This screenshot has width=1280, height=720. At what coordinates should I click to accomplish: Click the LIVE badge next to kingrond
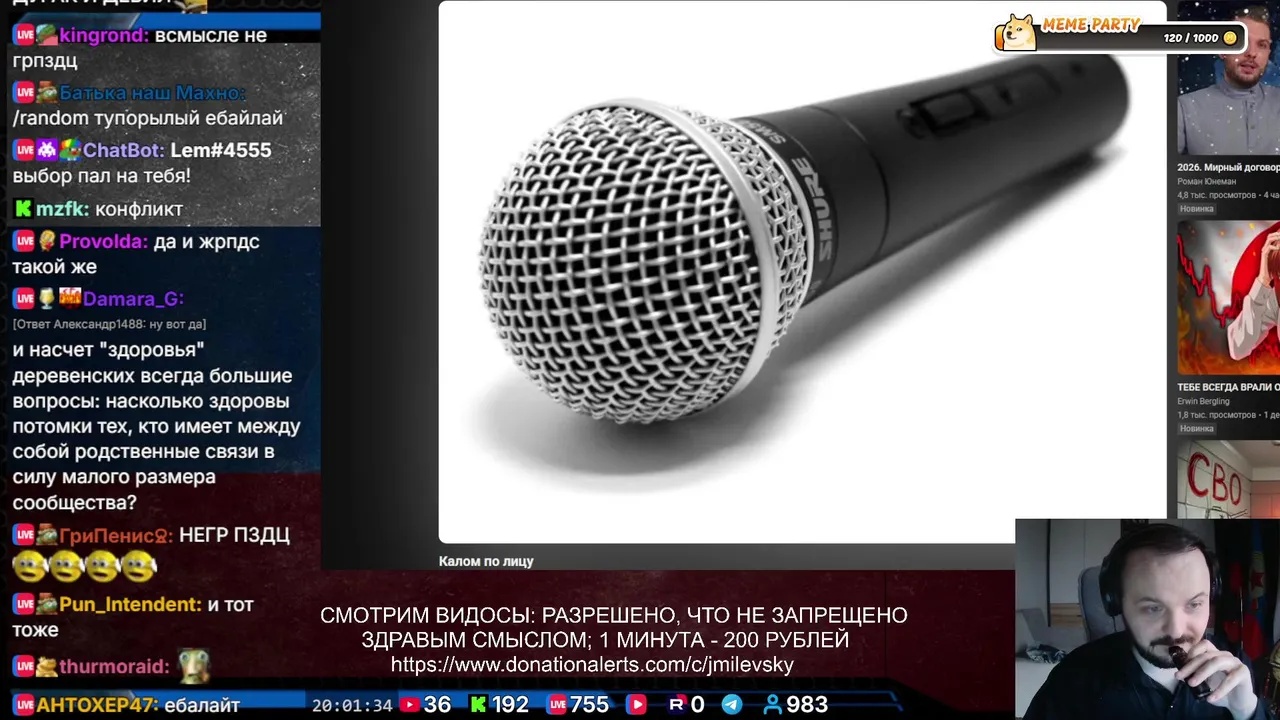pyautogui.click(x=24, y=35)
